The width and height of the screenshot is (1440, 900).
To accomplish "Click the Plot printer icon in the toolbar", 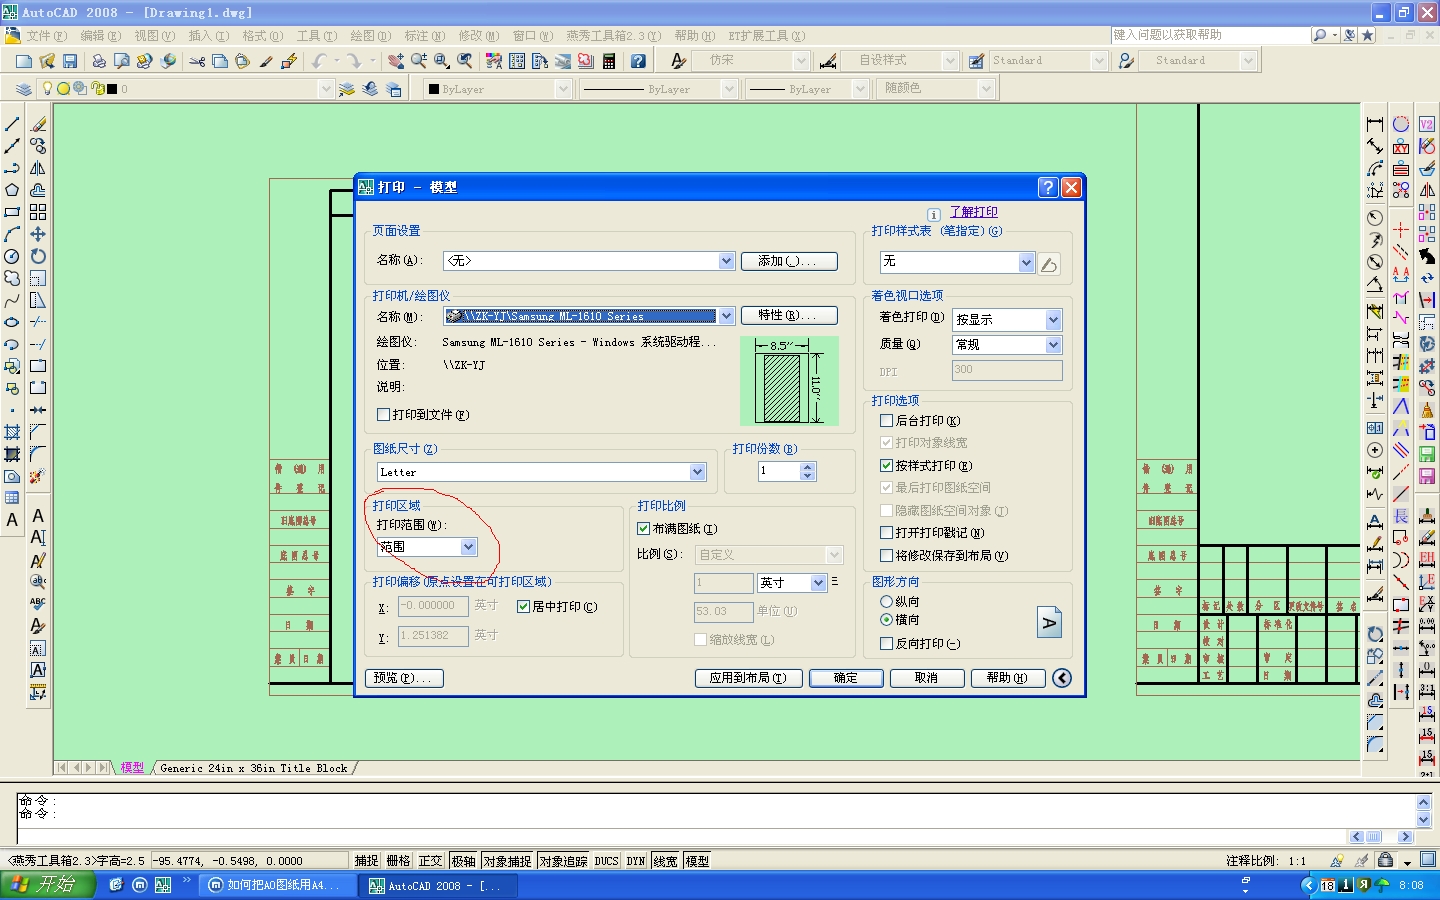I will click(98, 61).
